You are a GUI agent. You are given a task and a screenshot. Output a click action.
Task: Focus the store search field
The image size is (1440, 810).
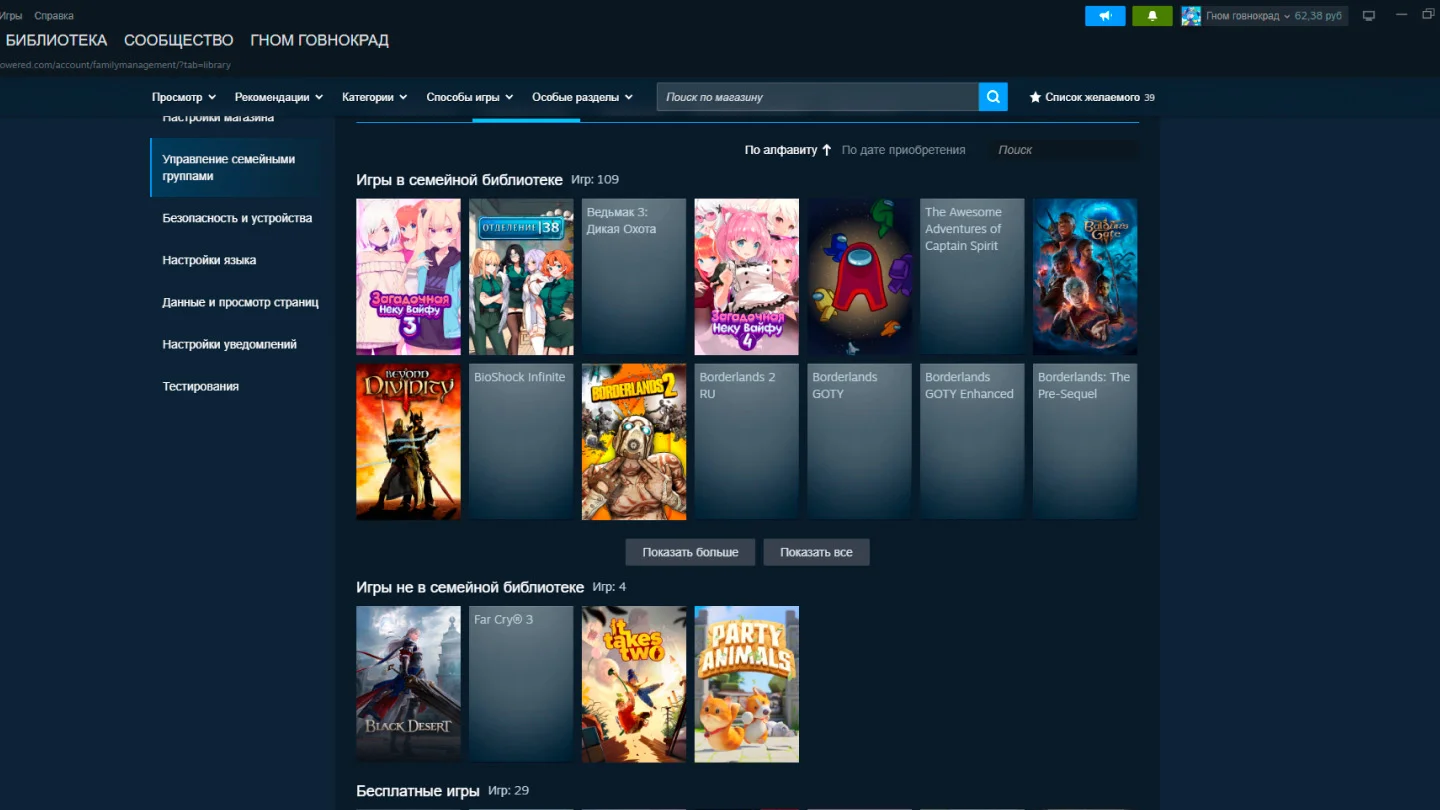[x=817, y=97]
